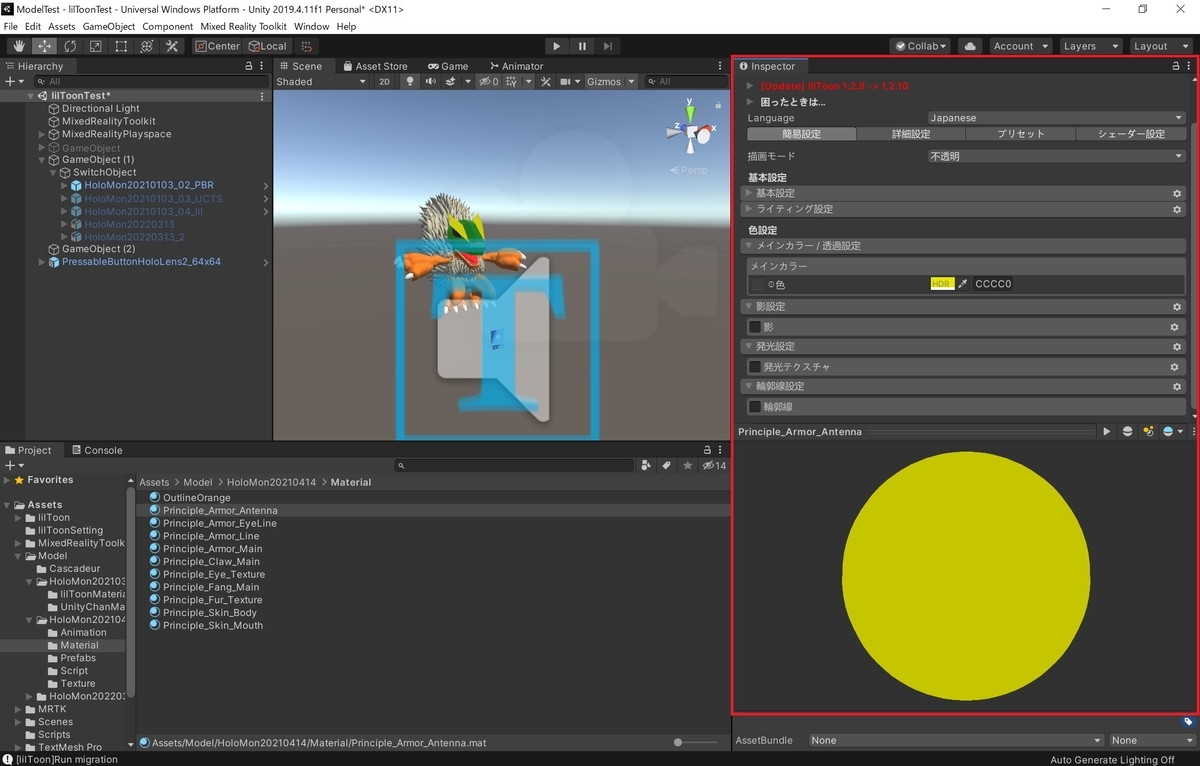Search by type in Project panel
1200x766 pixels.
[x=646, y=466]
